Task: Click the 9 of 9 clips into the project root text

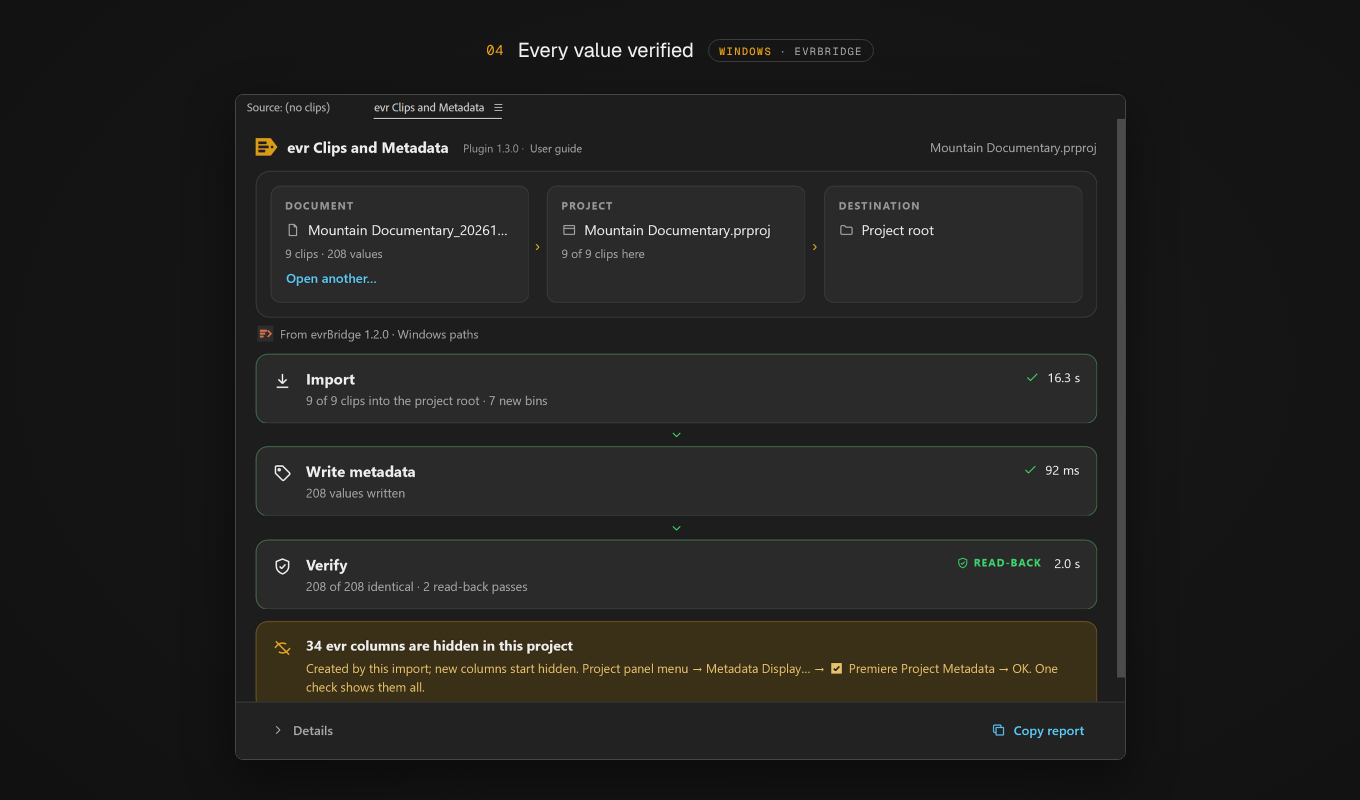Action: (393, 401)
